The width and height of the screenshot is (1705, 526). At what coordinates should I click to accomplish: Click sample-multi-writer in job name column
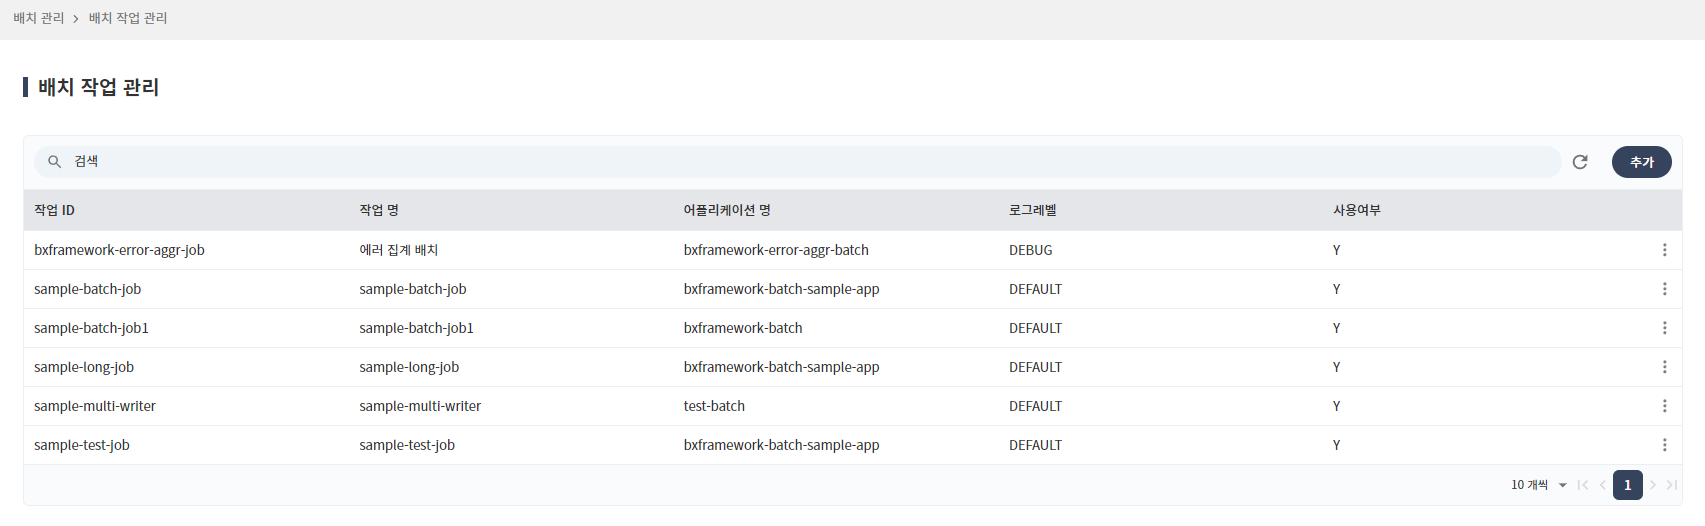(x=420, y=406)
